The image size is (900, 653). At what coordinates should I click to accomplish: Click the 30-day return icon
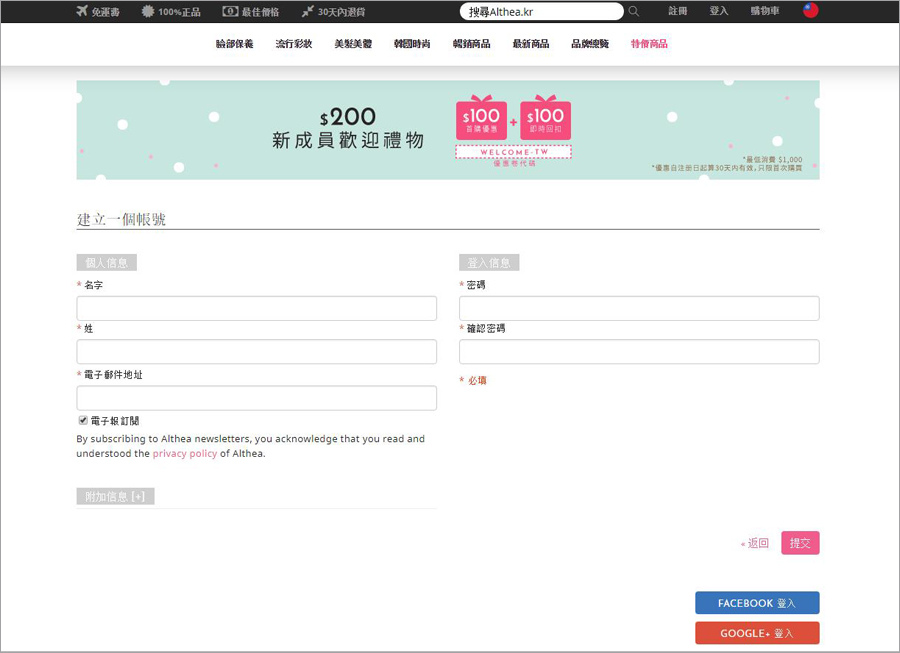[x=308, y=11]
